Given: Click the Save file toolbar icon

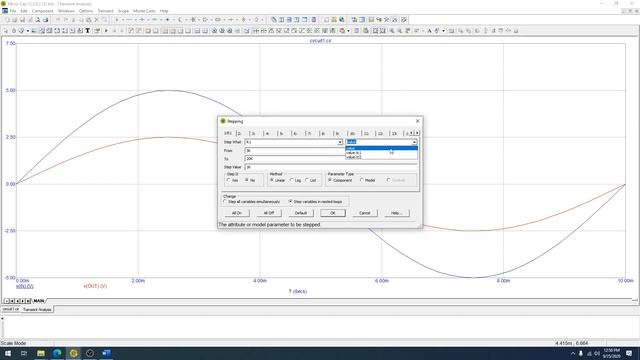Looking at the screenshot, I should point(22,20).
